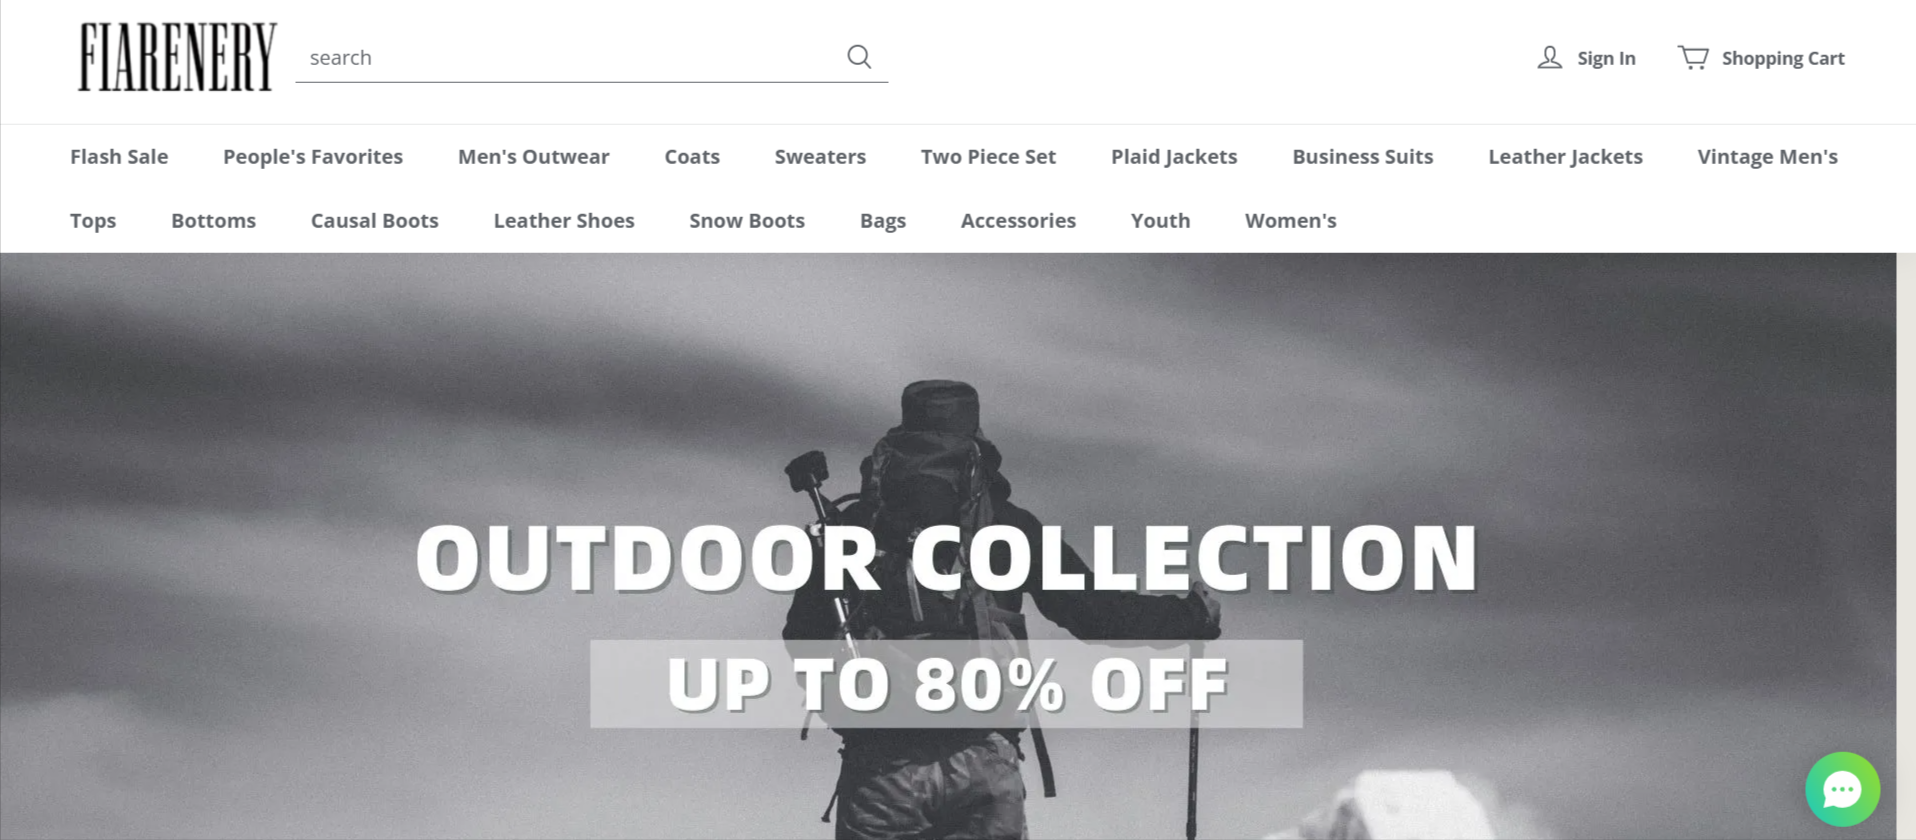Open the Shopping Cart link
Image resolution: width=1916 pixels, height=840 pixels.
pos(1783,58)
